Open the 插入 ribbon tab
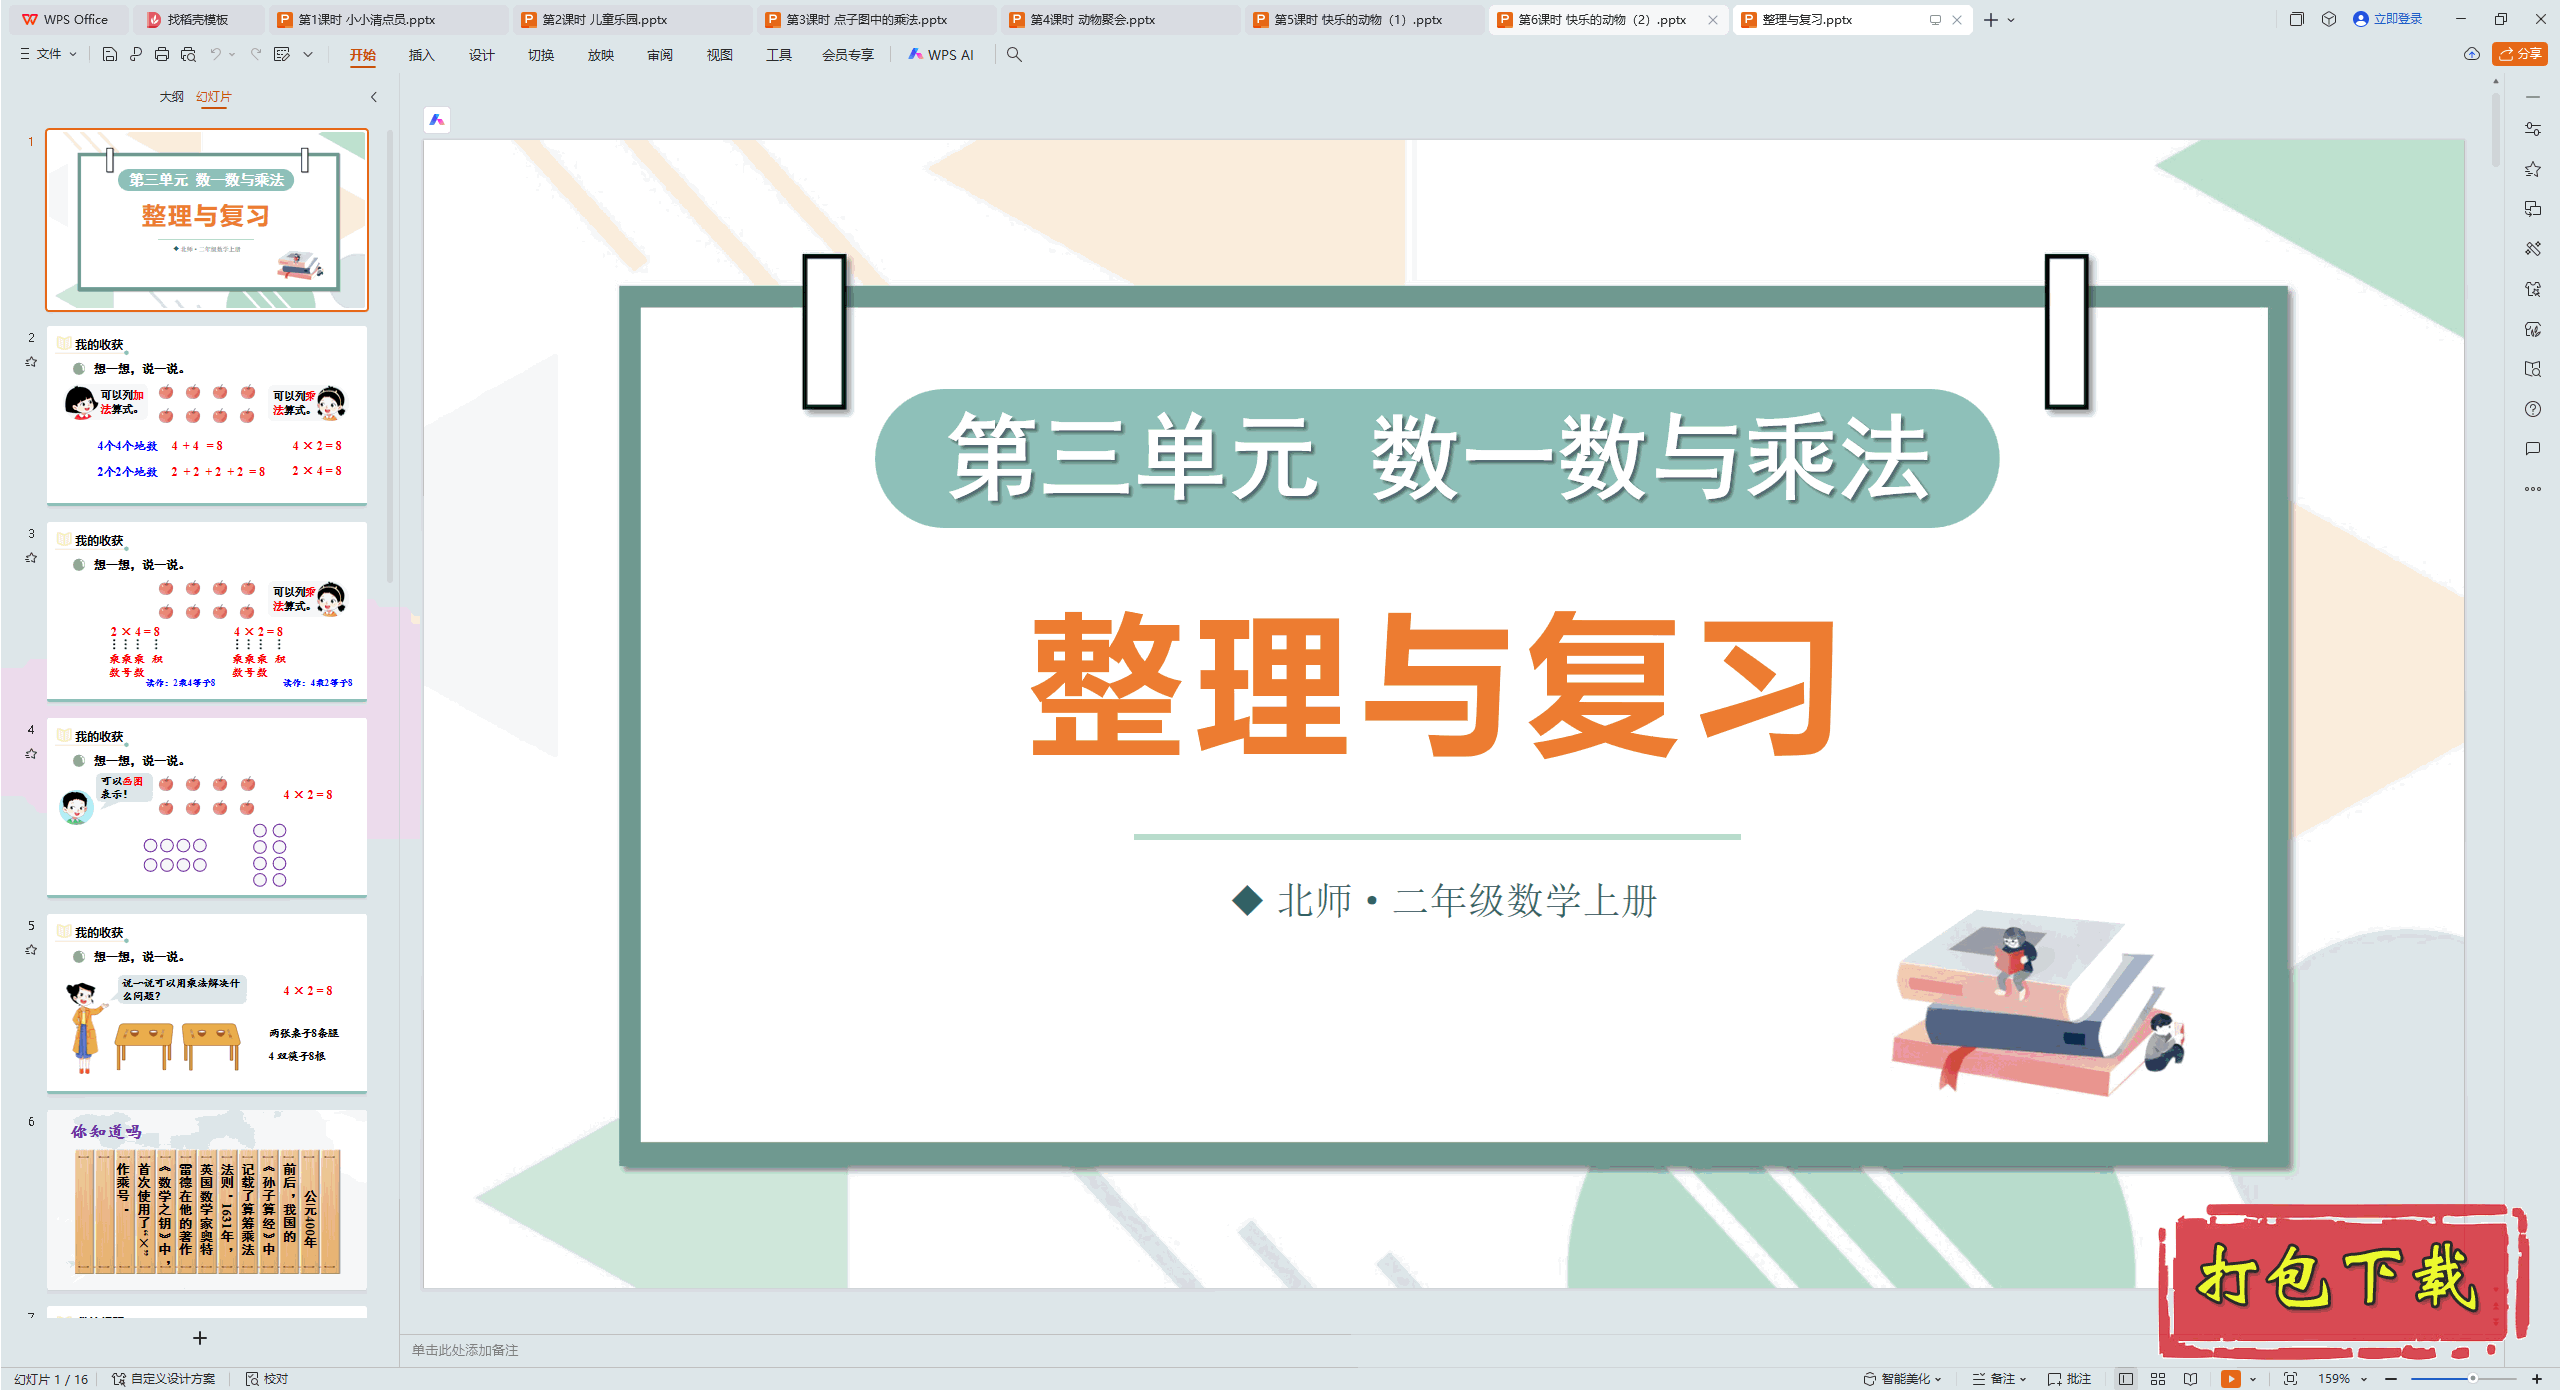 pos(421,55)
